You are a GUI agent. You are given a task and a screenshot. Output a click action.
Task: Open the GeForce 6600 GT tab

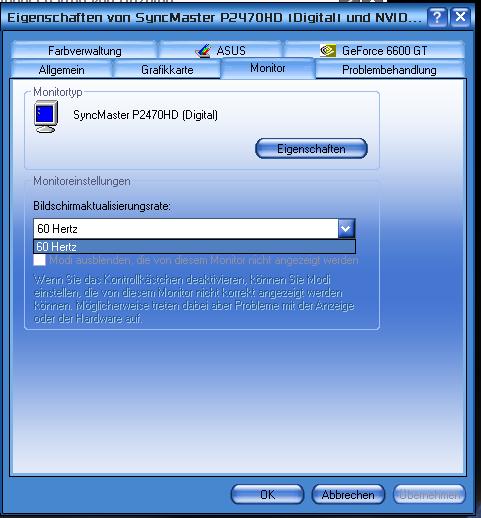pos(374,51)
